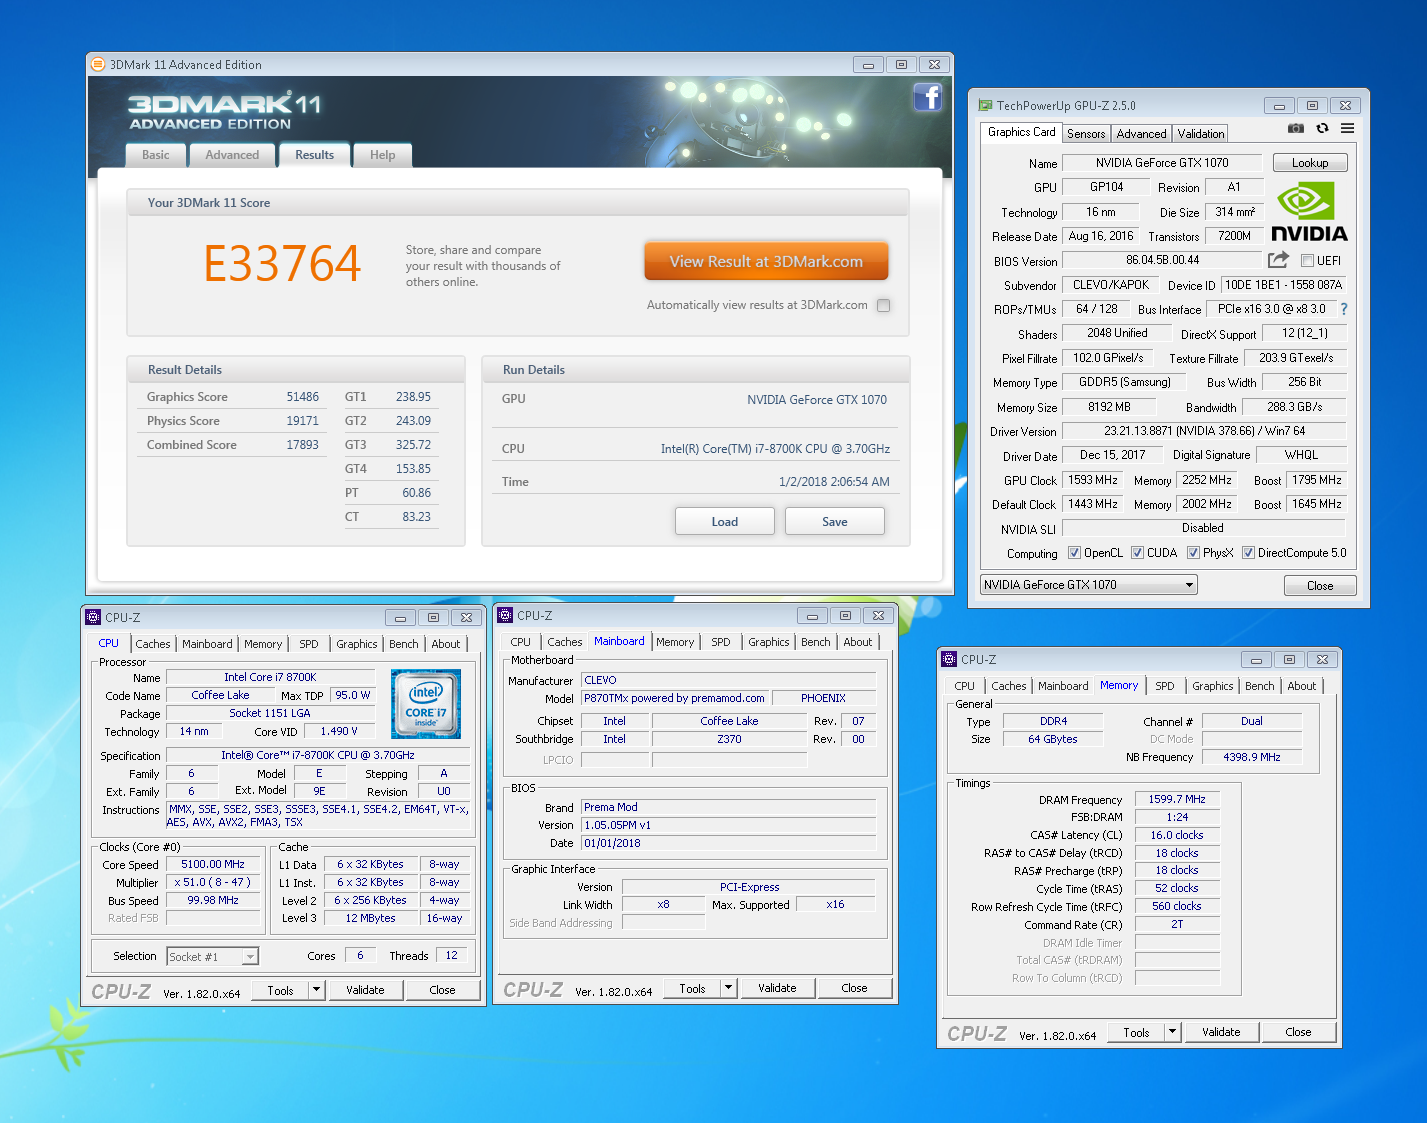Screen dimensions: 1427x1123
Task: Click the mainboard model P870TMx text
Action: (675, 698)
